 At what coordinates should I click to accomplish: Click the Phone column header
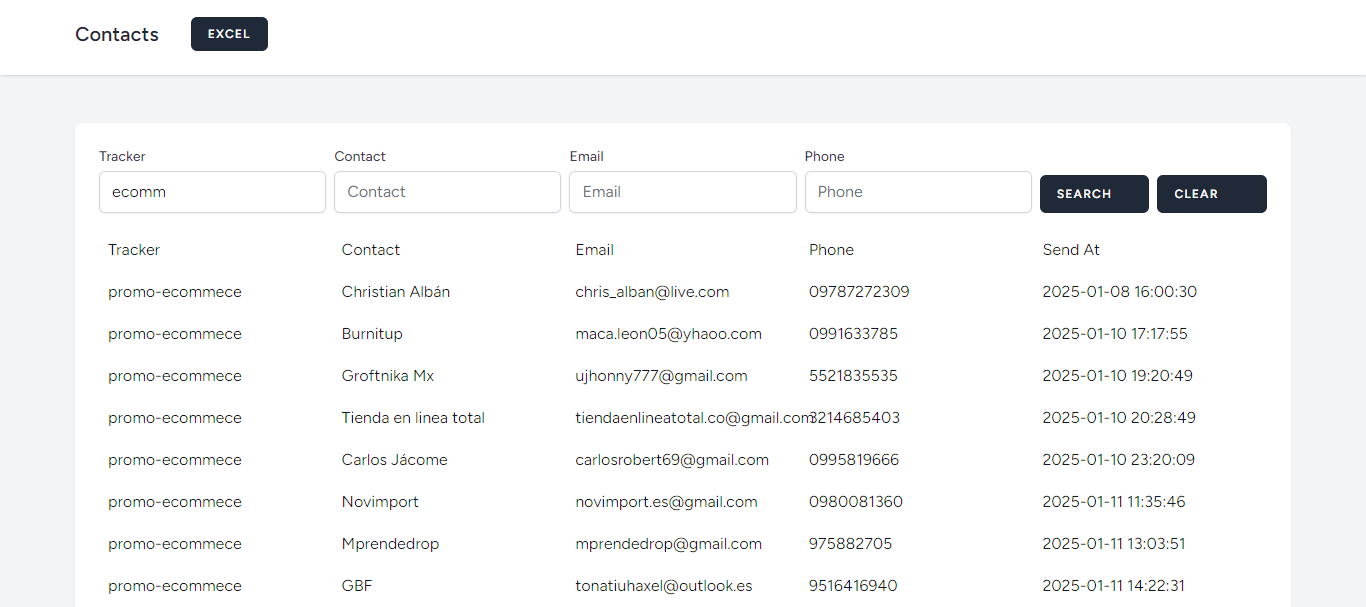(831, 250)
